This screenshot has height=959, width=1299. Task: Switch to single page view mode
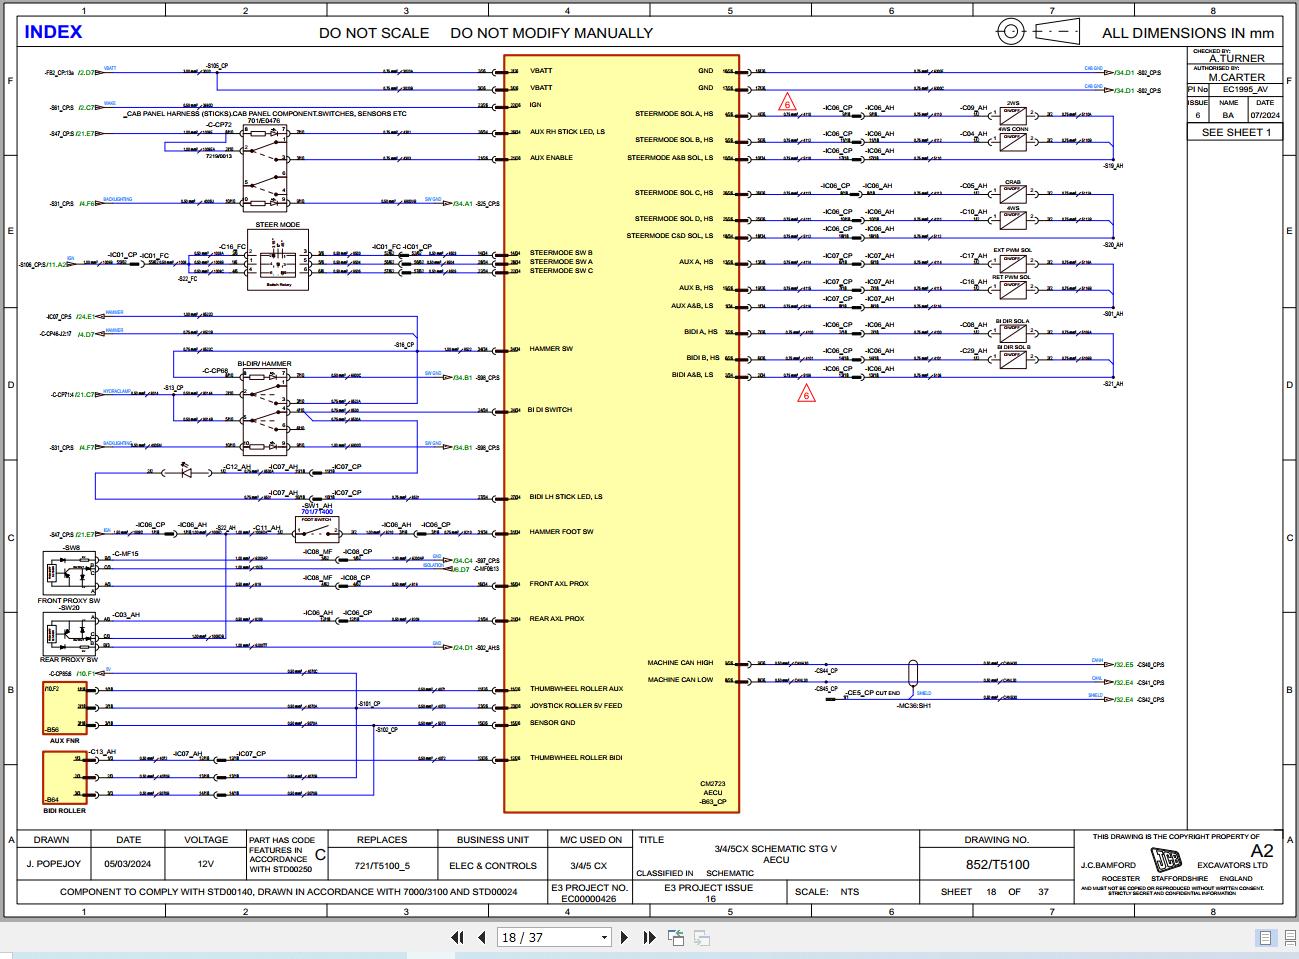pyautogui.click(x=1265, y=937)
